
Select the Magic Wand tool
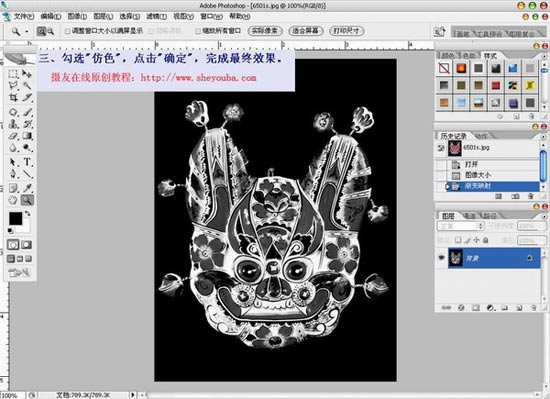(x=28, y=85)
